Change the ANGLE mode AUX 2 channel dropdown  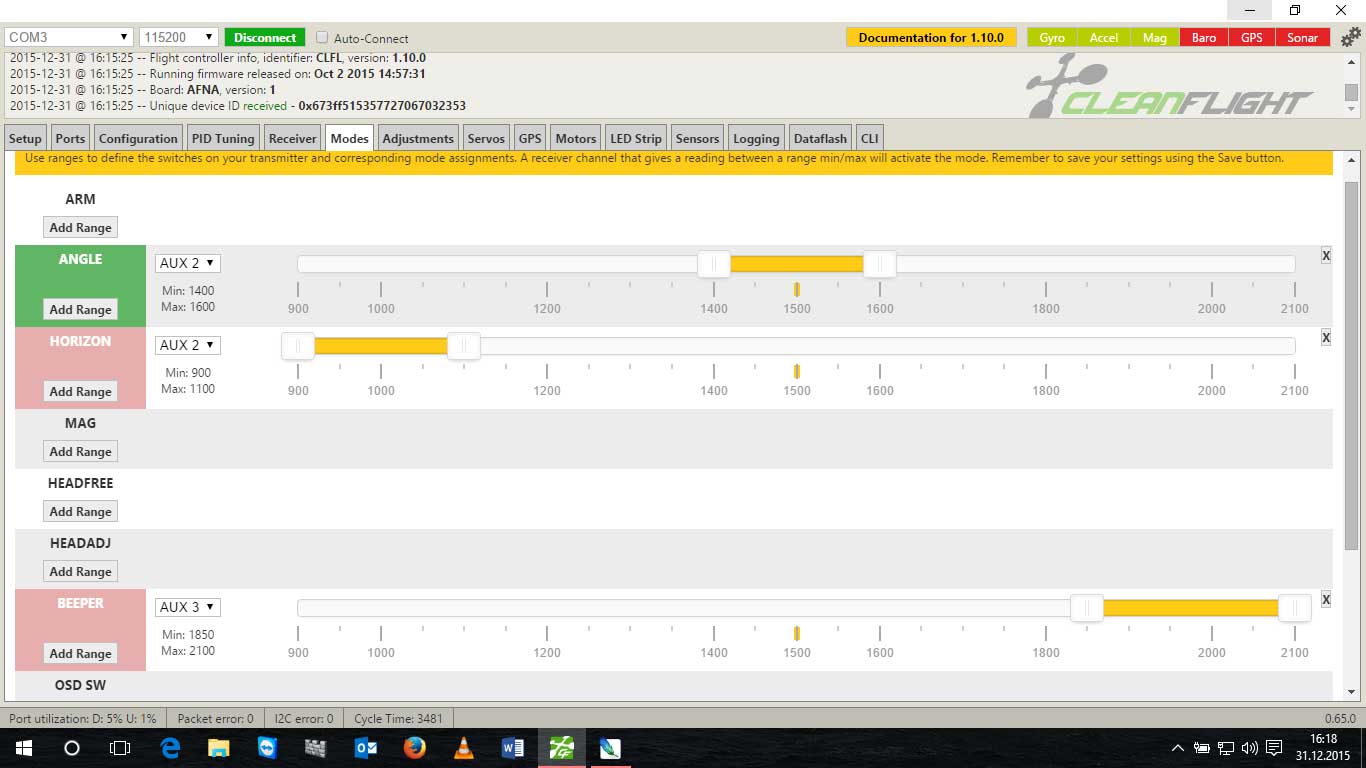188,263
